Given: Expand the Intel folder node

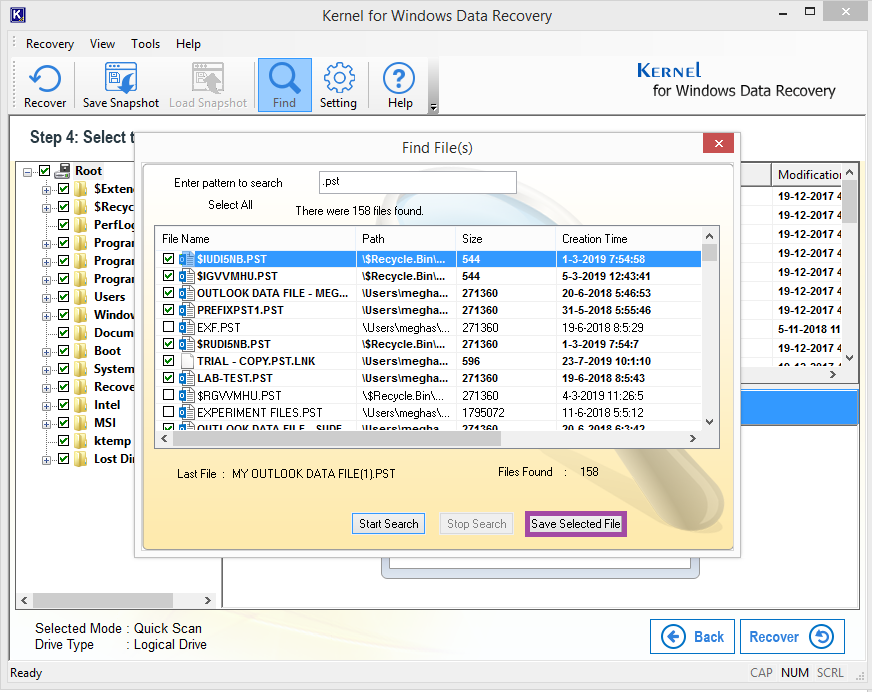Looking at the screenshot, I should pyautogui.click(x=47, y=406).
